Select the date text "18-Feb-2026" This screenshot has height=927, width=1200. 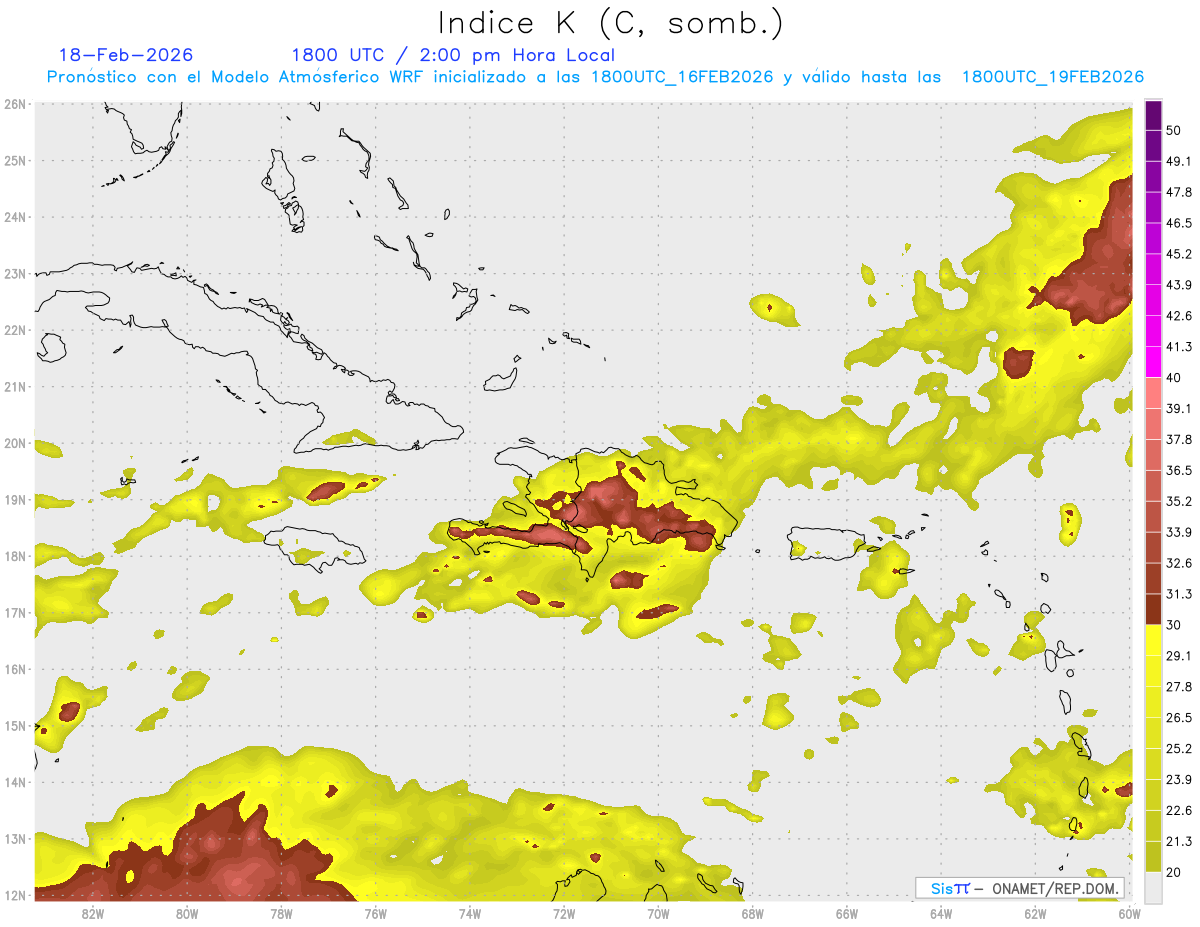pyautogui.click(x=126, y=55)
